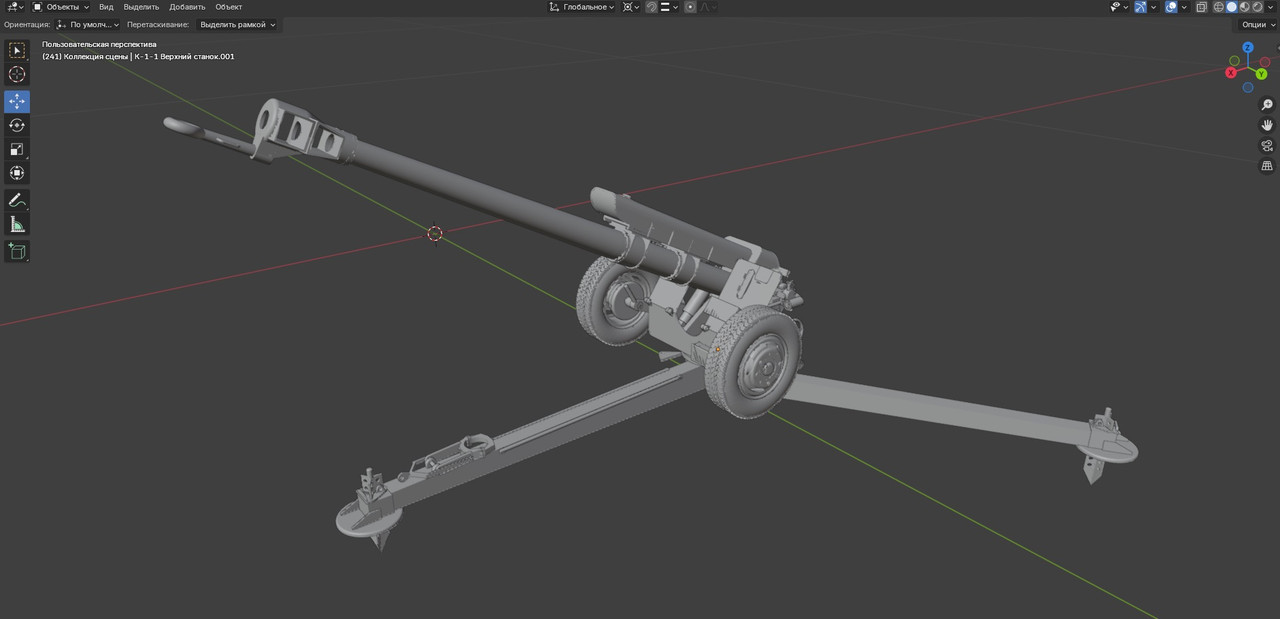Open proportional falloff dropdown
The image size is (1280, 619).
point(708,7)
